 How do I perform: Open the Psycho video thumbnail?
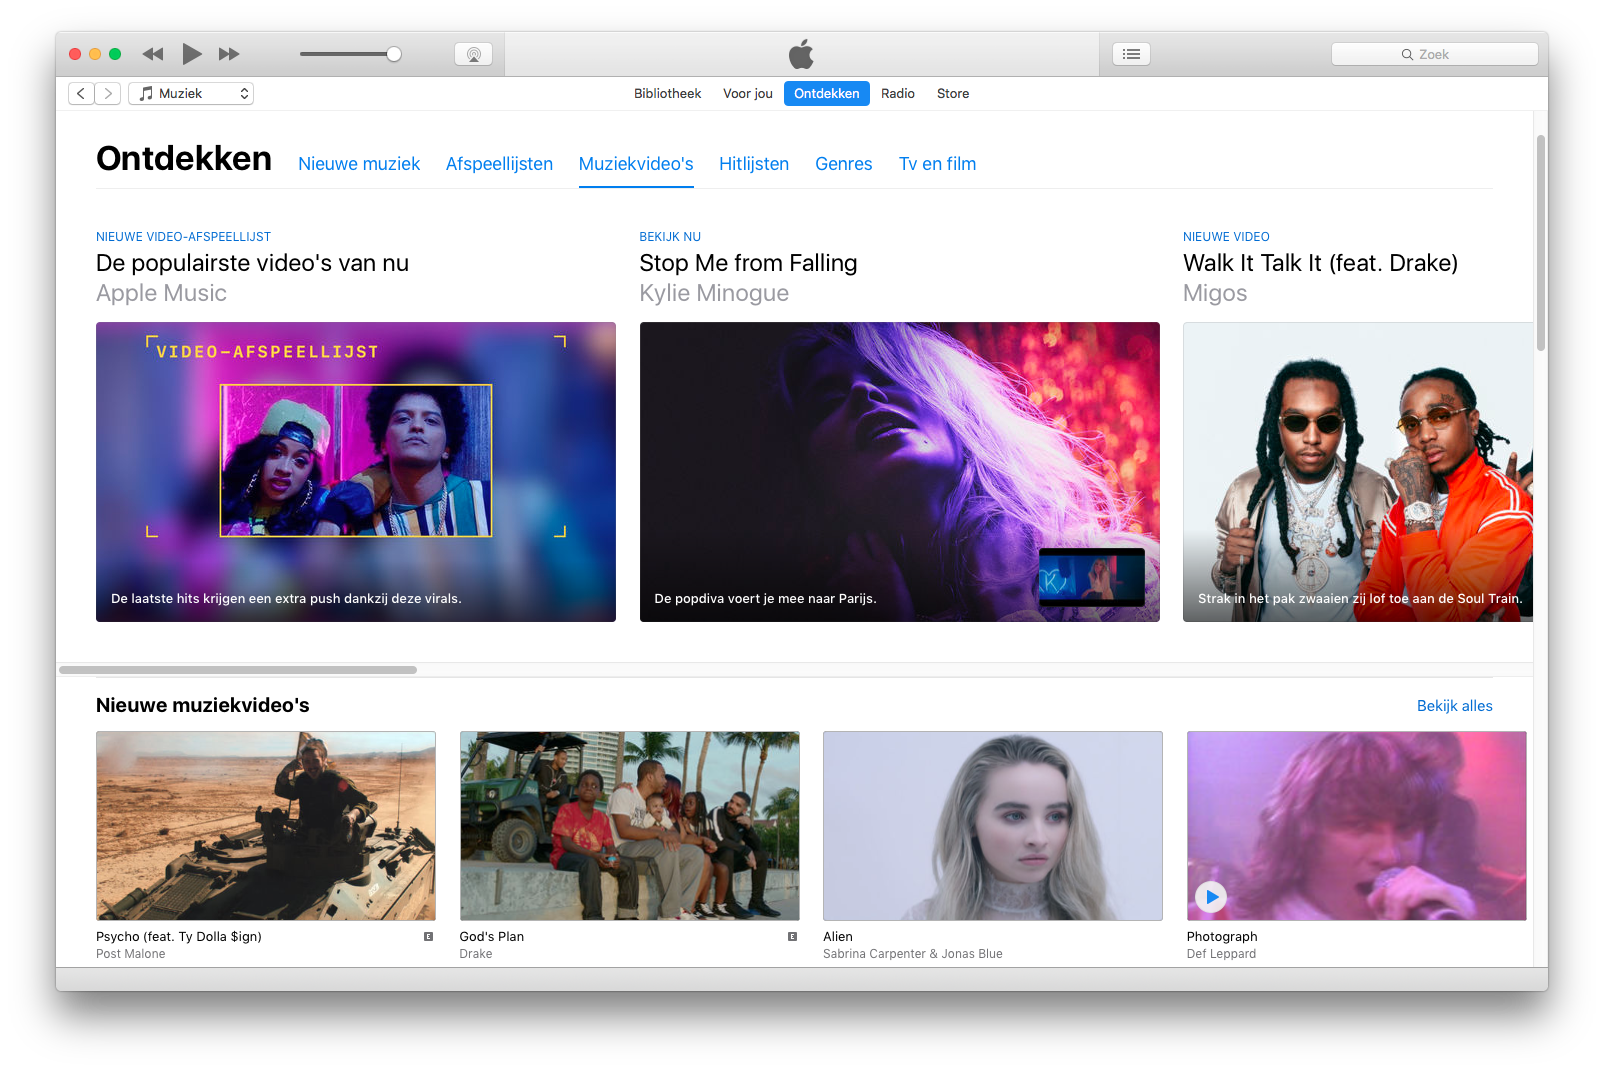click(x=266, y=826)
